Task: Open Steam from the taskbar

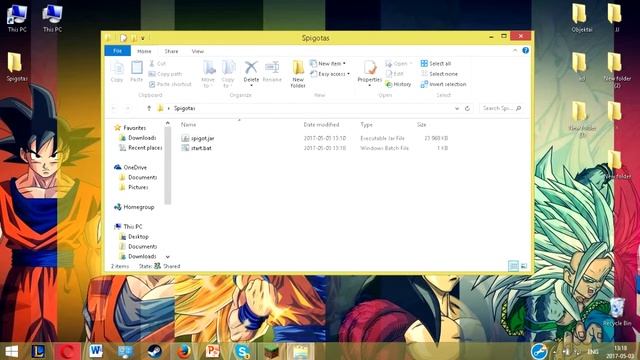Action: point(154,351)
